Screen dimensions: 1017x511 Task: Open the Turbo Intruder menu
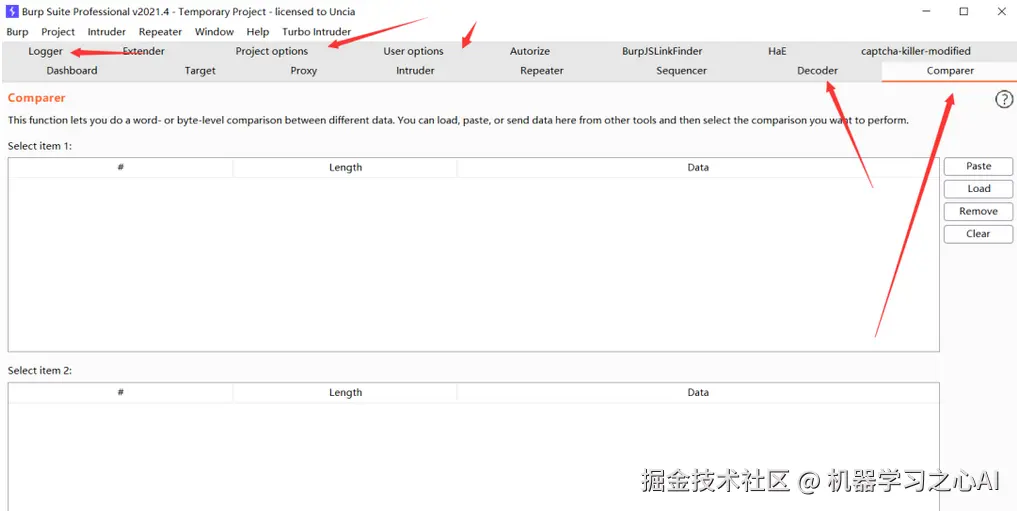317,32
